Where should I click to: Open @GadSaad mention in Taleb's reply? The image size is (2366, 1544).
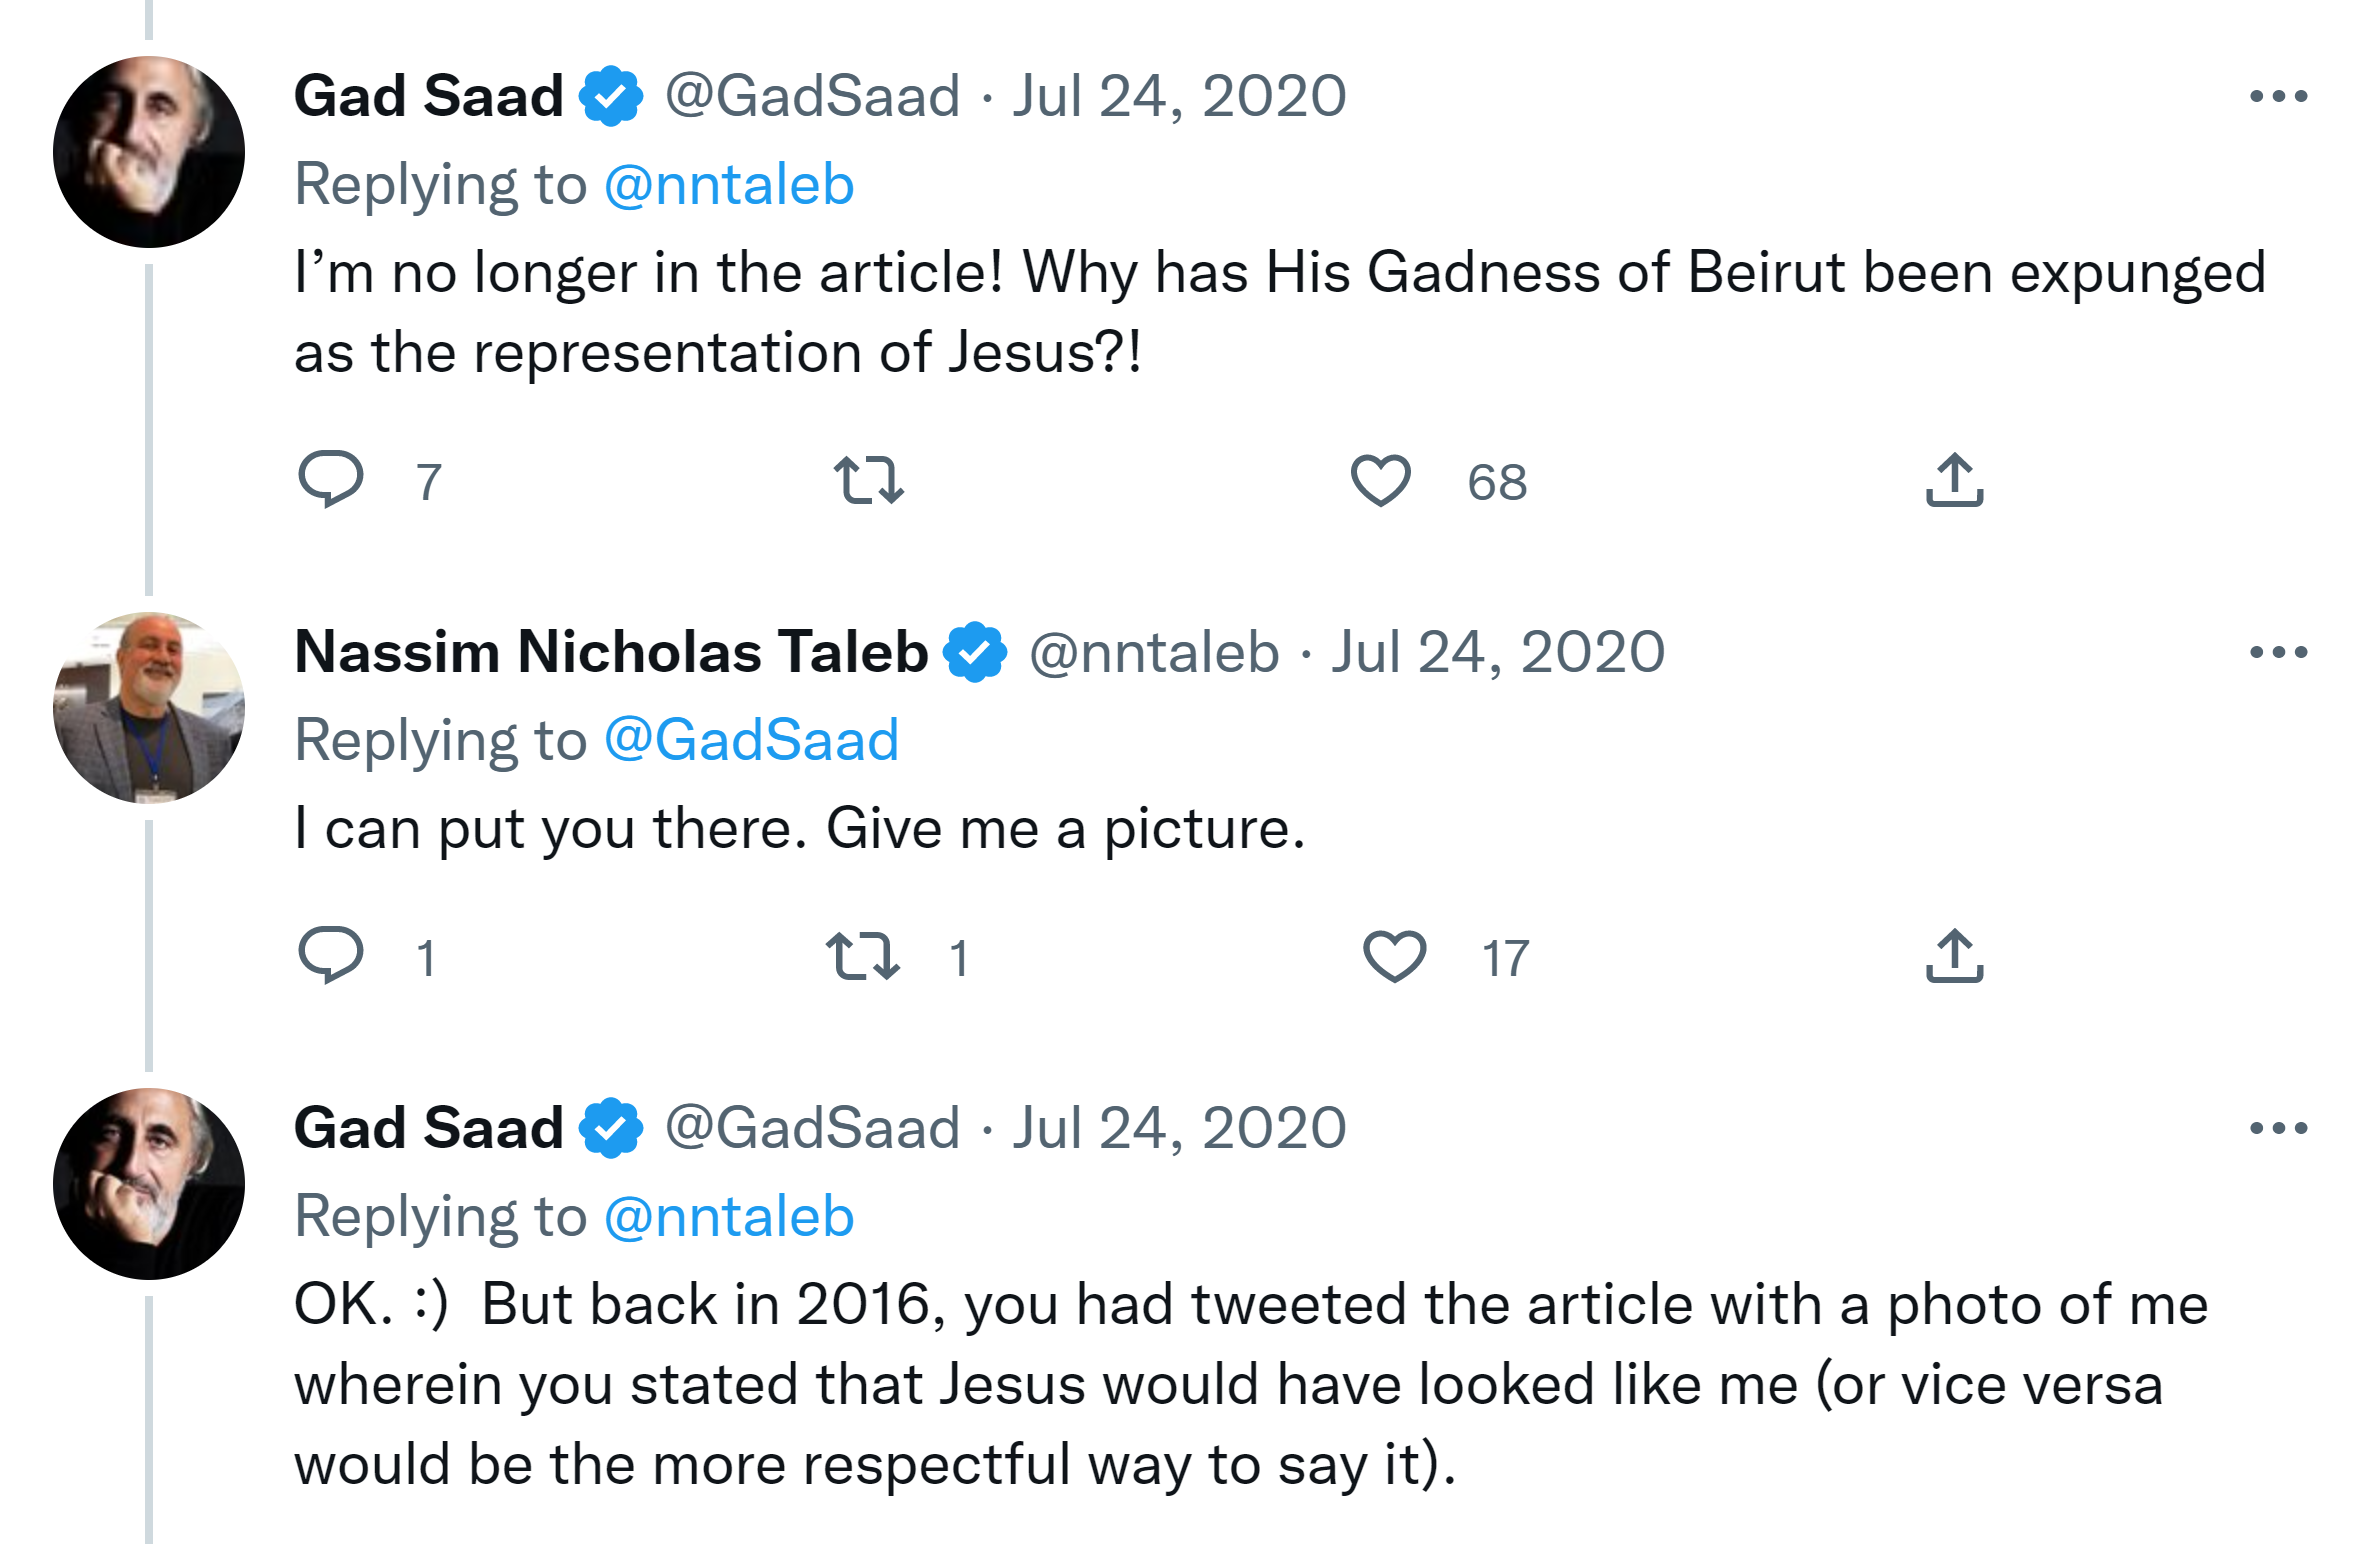pyautogui.click(x=751, y=740)
